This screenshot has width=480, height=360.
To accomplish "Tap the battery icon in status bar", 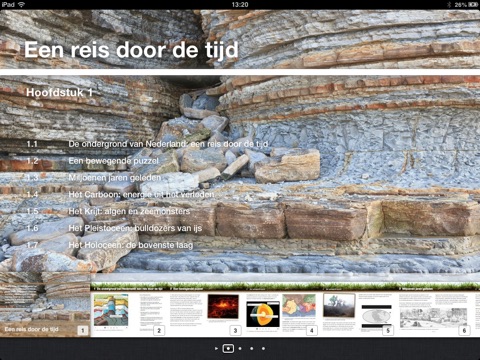I will pyautogui.click(x=473, y=5).
